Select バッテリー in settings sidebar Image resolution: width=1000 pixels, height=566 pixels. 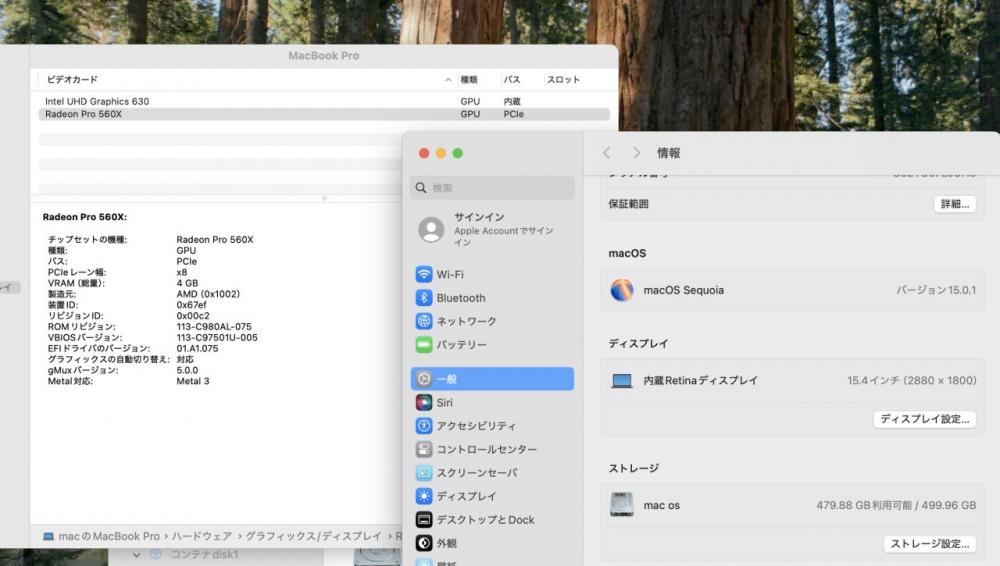click(492, 345)
